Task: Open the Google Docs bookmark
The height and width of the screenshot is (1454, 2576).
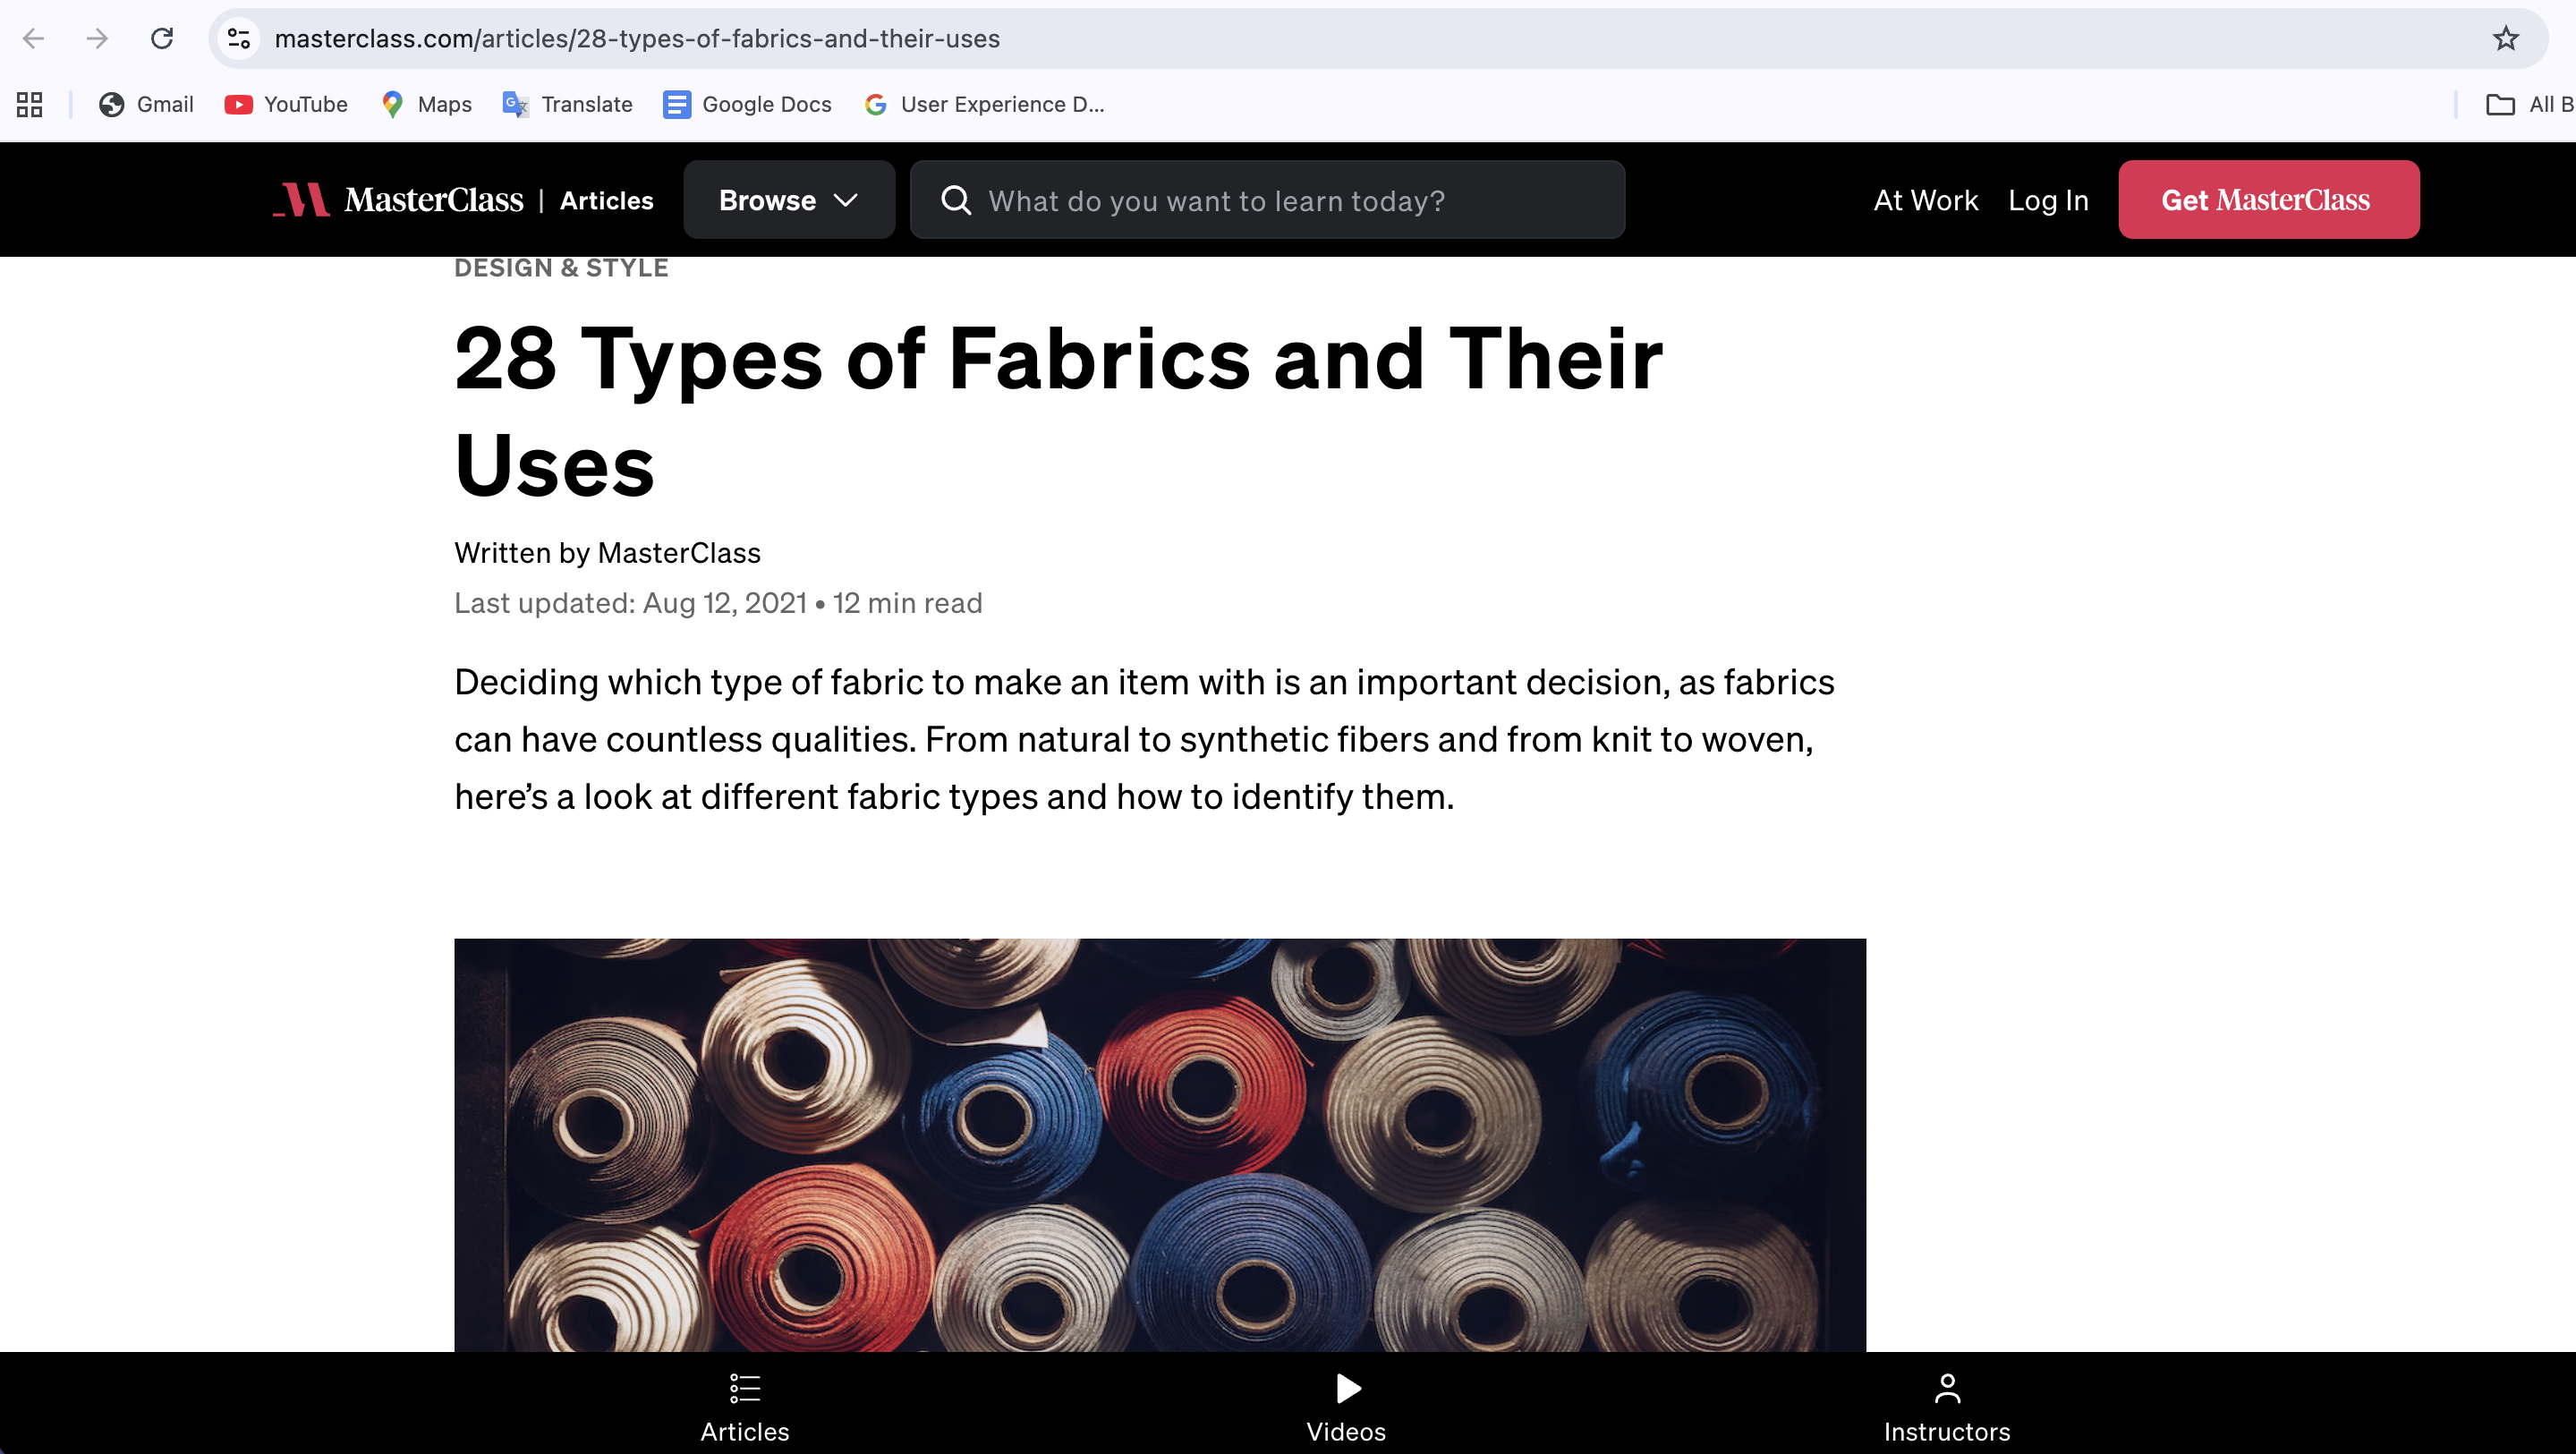Action: (747, 104)
